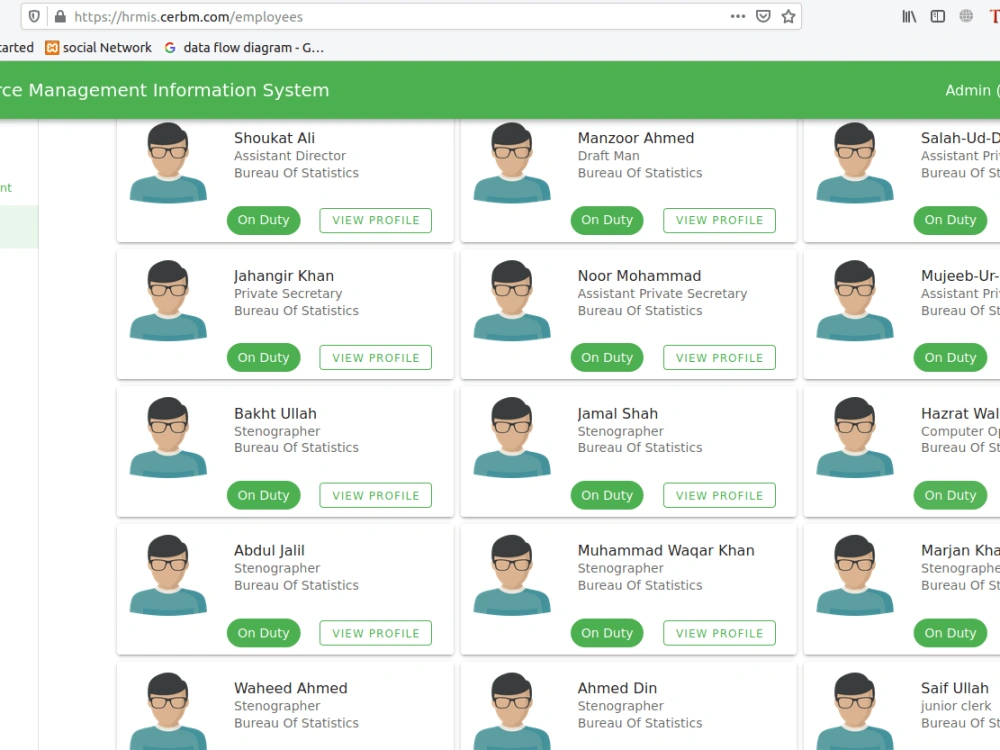The width and height of the screenshot is (1000, 750).
Task: Click On Duty badge for Mujeeb-Ur
Action: tap(950, 358)
